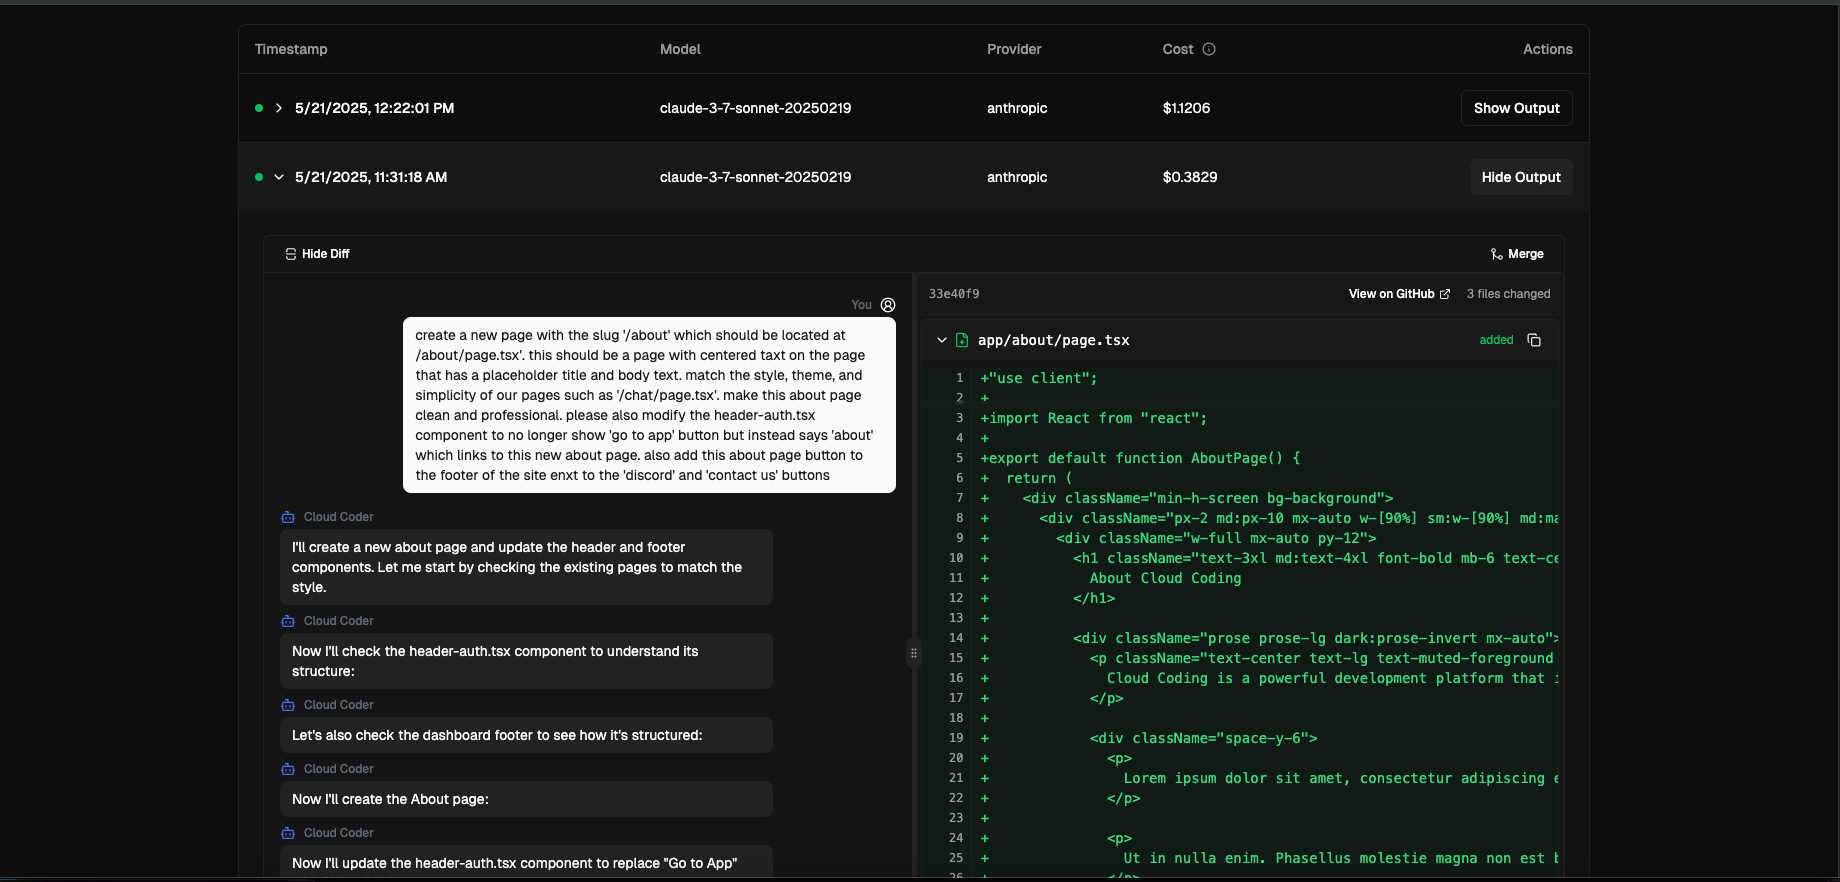Copy the app/about/page.tsx file contents
The image size is (1840, 882).
click(x=1534, y=340)
